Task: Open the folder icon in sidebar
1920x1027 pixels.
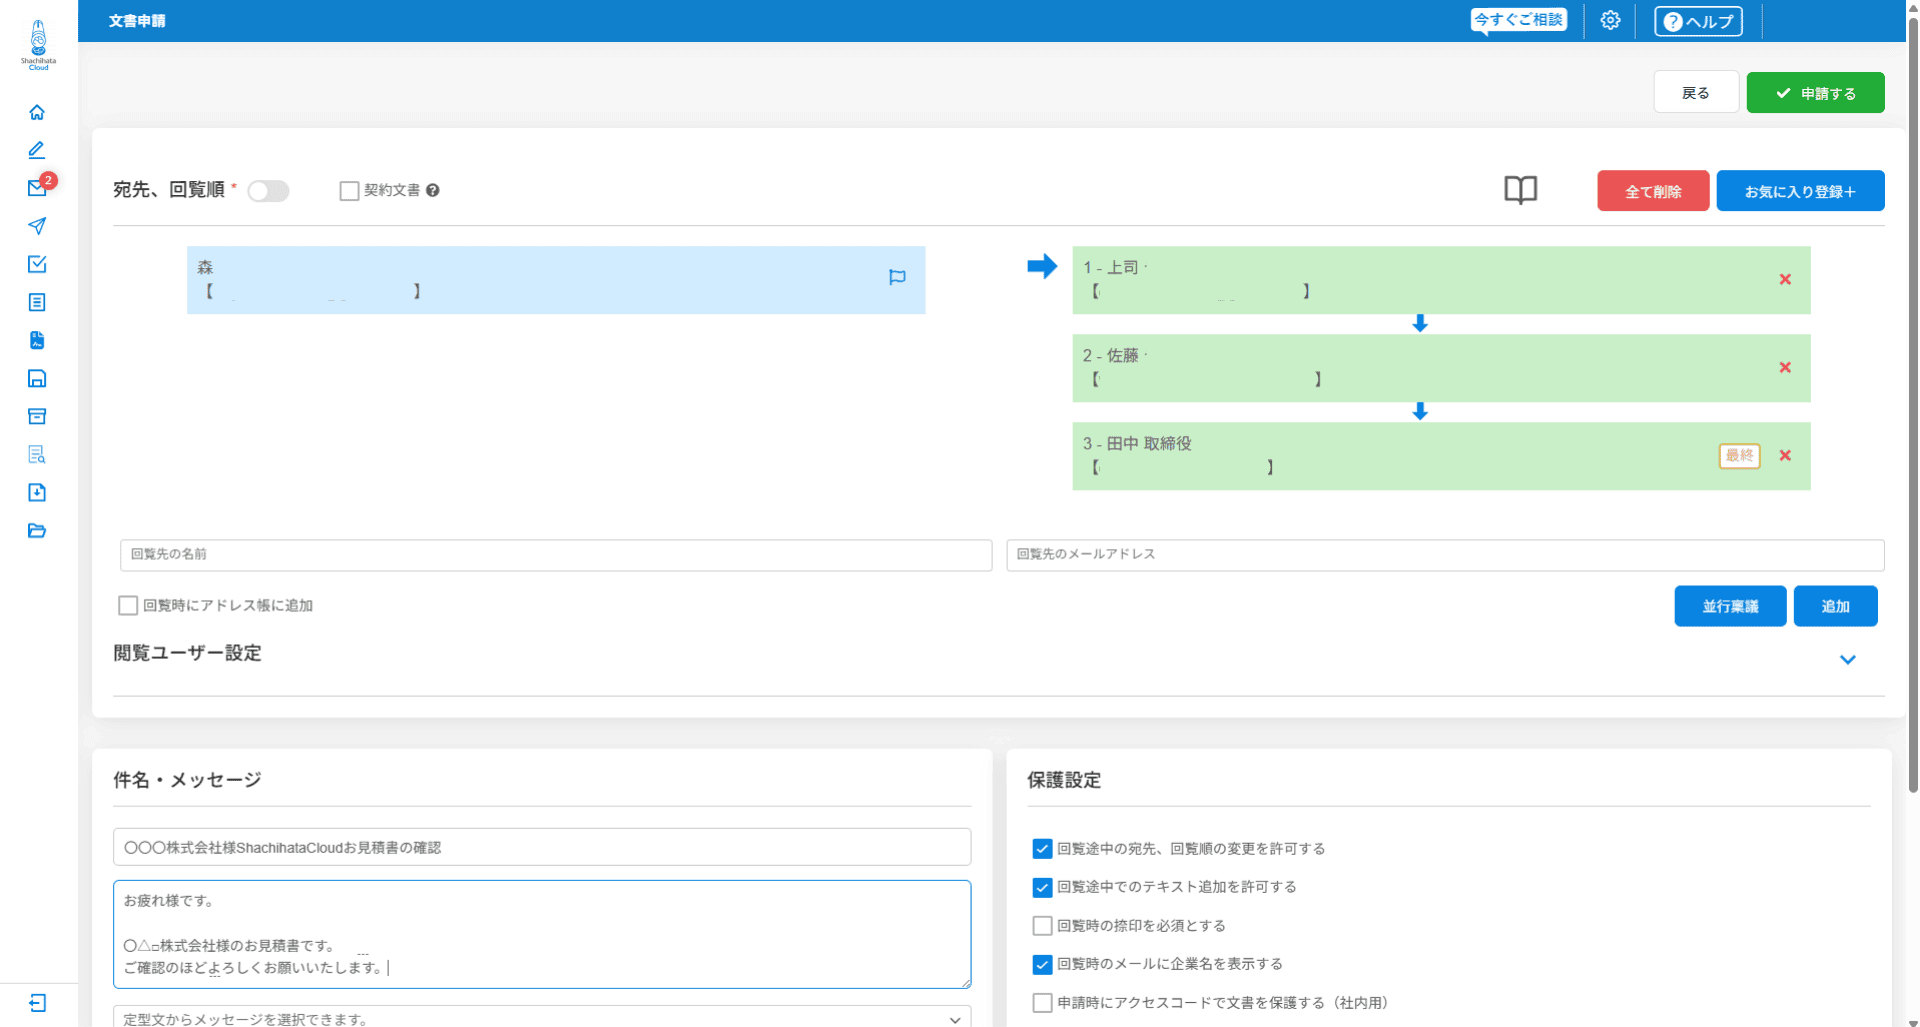Action: (x=37, y=530)
